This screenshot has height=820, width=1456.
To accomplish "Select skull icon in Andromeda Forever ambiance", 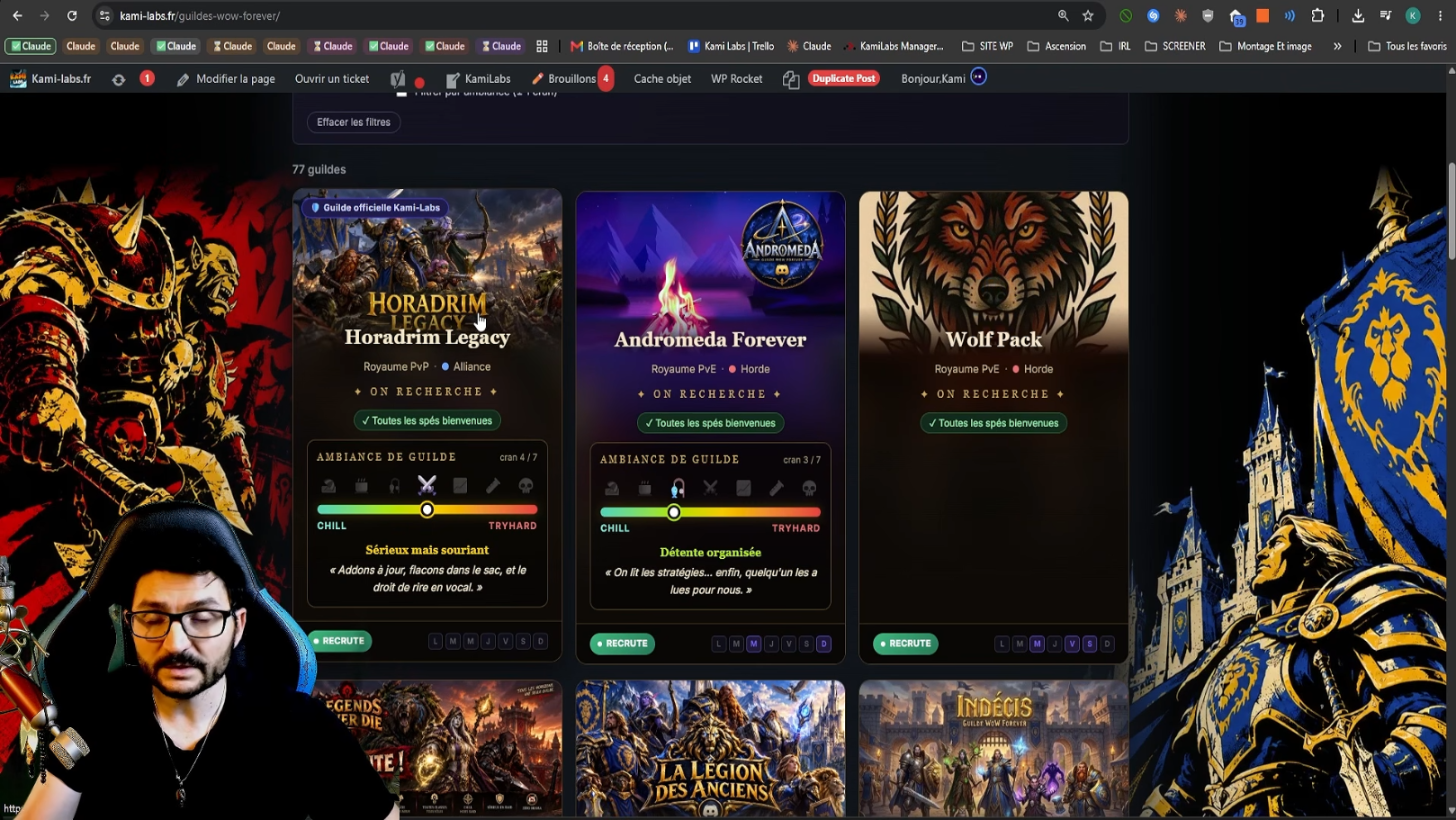I will [x=809, y=488].
